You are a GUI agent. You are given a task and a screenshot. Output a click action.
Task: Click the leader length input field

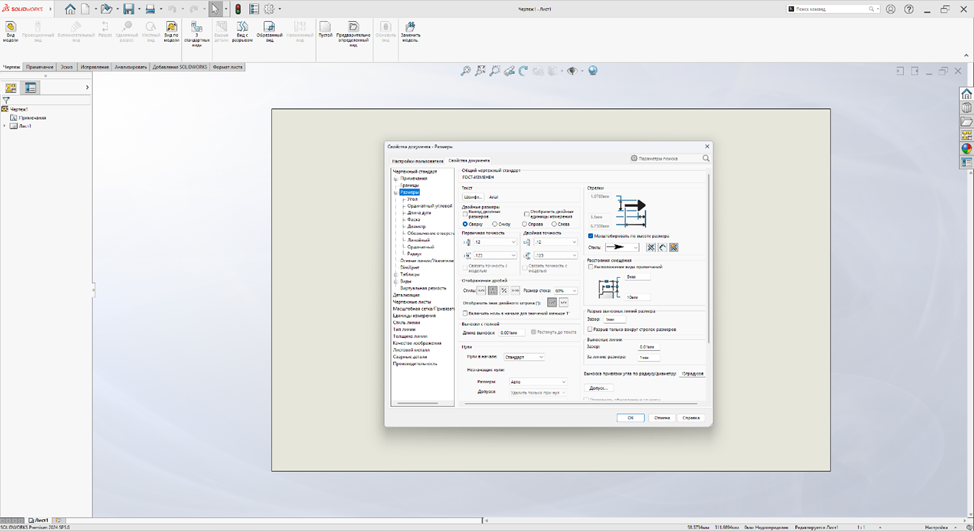[x=510, y=333]
